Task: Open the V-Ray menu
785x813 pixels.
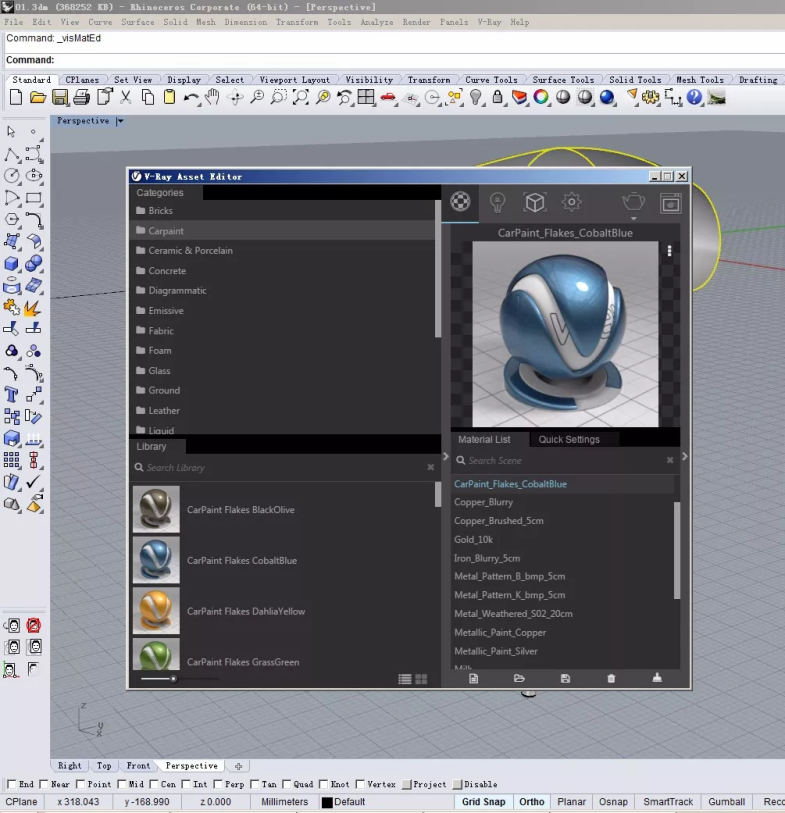Action: [x=489, y=22]
